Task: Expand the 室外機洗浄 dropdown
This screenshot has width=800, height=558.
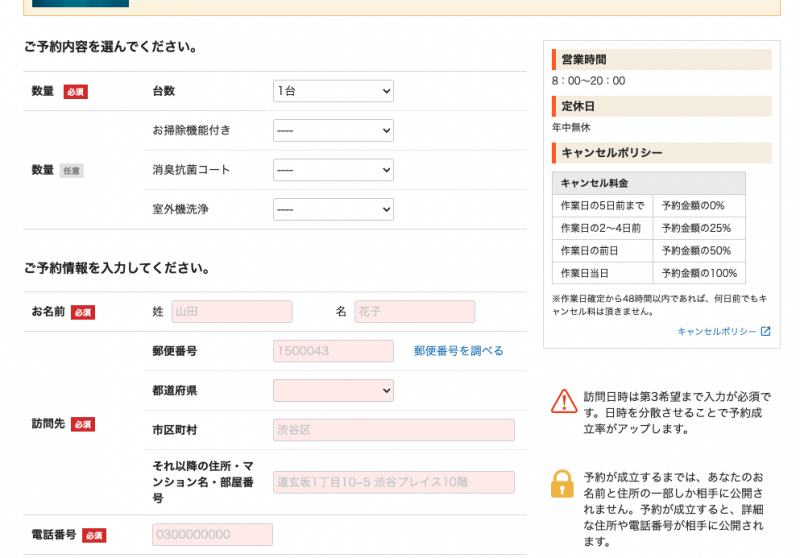Action: tap(333, 210)
